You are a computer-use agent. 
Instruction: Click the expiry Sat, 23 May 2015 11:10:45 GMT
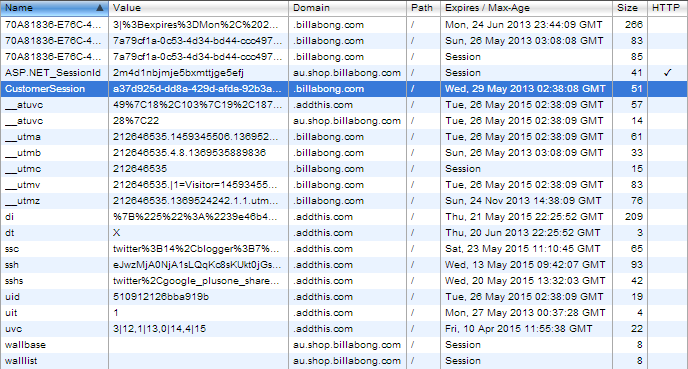[x=523, y=249]
